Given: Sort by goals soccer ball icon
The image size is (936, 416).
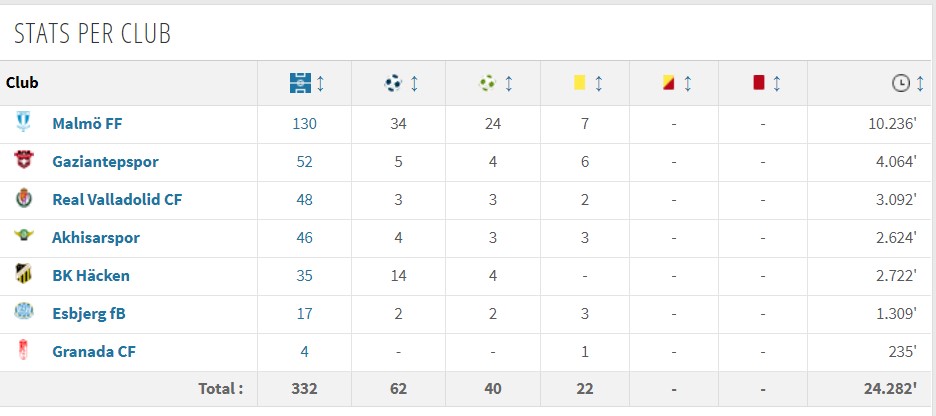Looking at the screenshot, I should (x=393, y=83).
